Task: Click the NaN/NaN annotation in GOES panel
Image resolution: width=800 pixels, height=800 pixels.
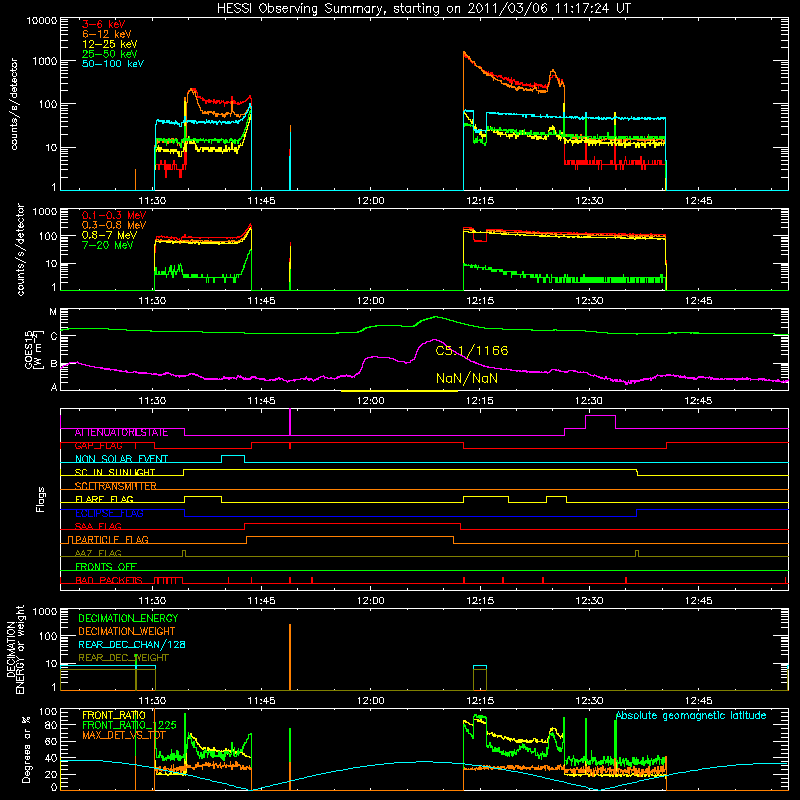Action: coord(467,378)
